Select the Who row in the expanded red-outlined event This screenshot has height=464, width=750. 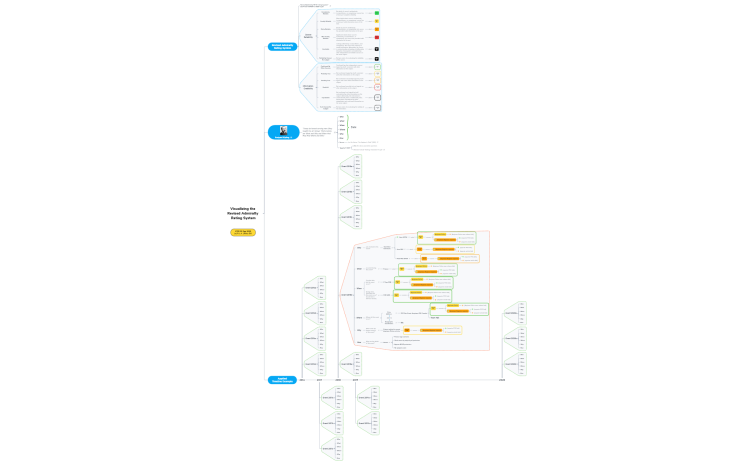pyautogui.click(x=359, y=248)
